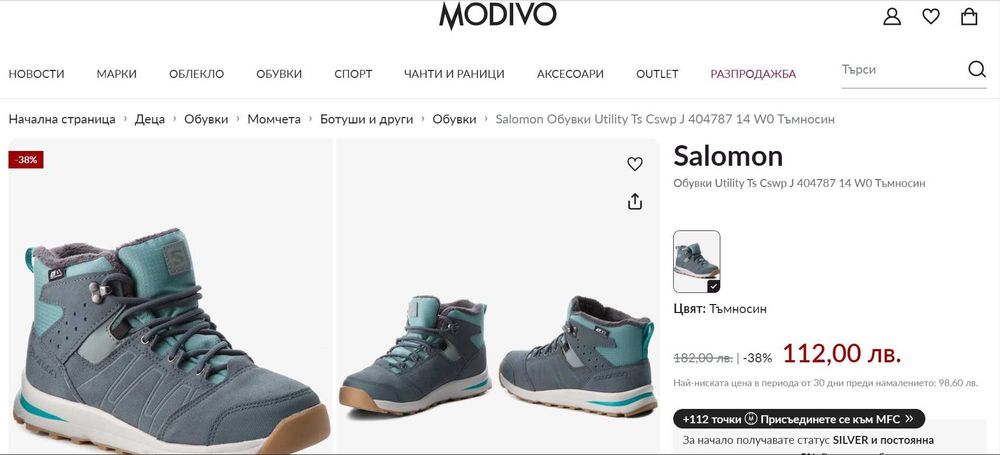Open the Ботуши и други breadcrumb link
Screen dimensions: 1000x455
[x=367, y=119]
